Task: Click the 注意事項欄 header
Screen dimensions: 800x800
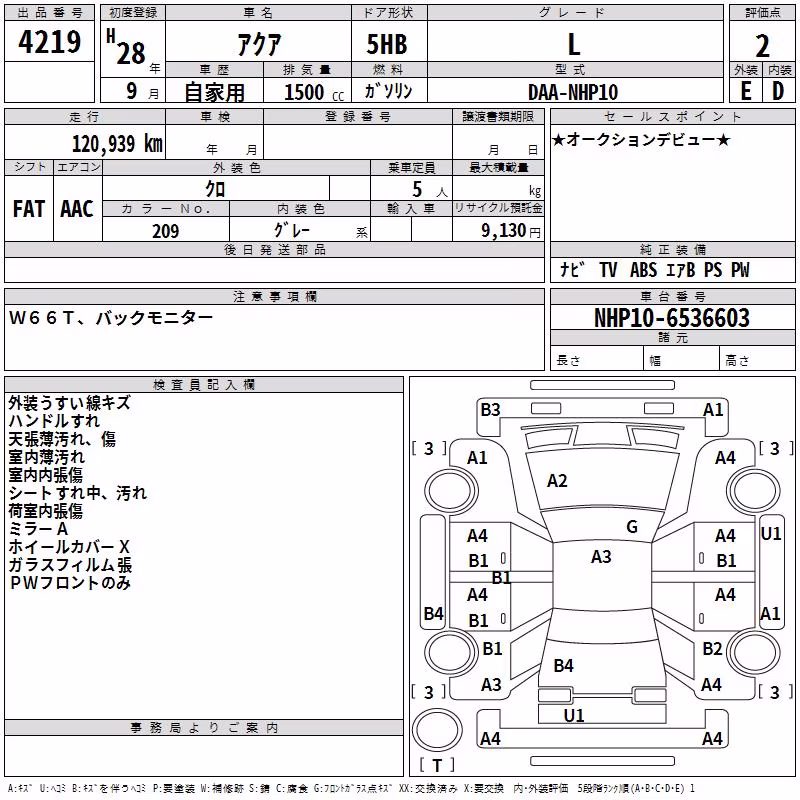Action: coord(274,296)
